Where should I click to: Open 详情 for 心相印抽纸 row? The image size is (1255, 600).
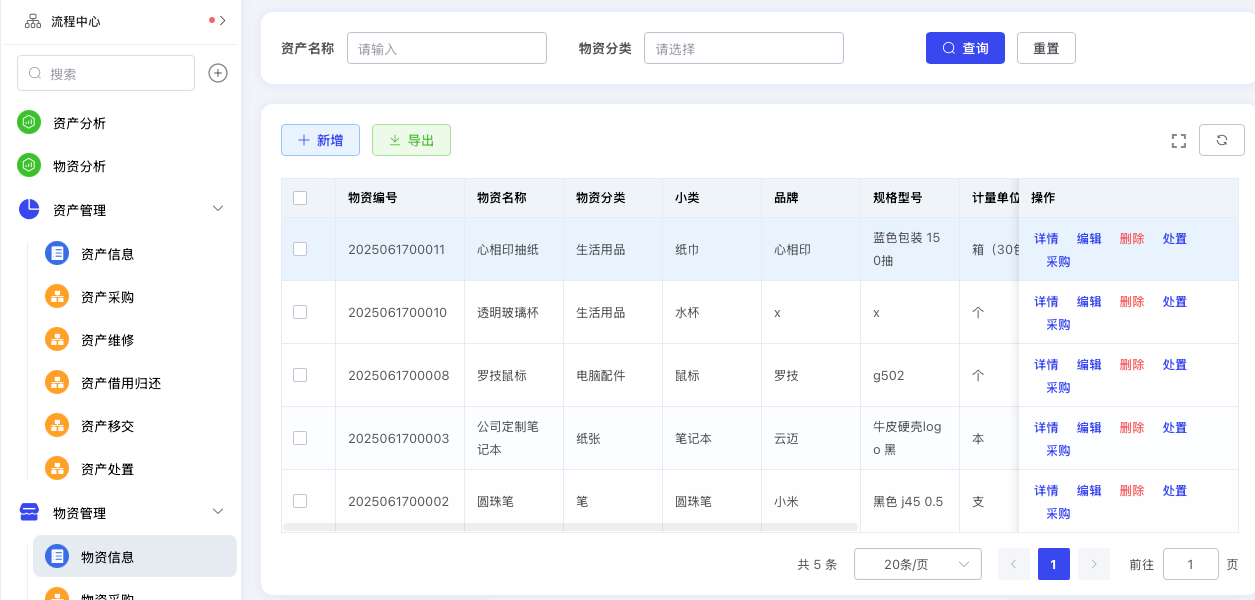tap(1046, 239)
